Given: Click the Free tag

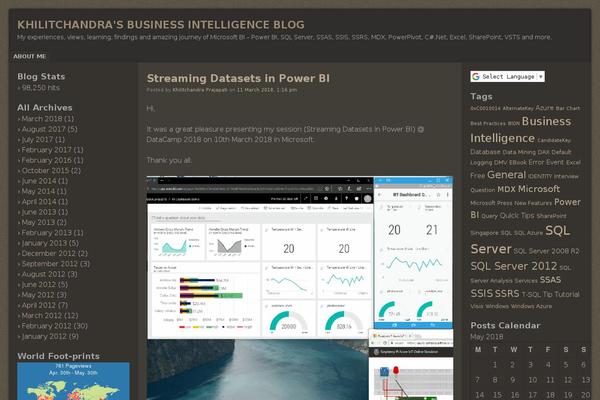Looking at the screenshot, I should tap(478, 176).
